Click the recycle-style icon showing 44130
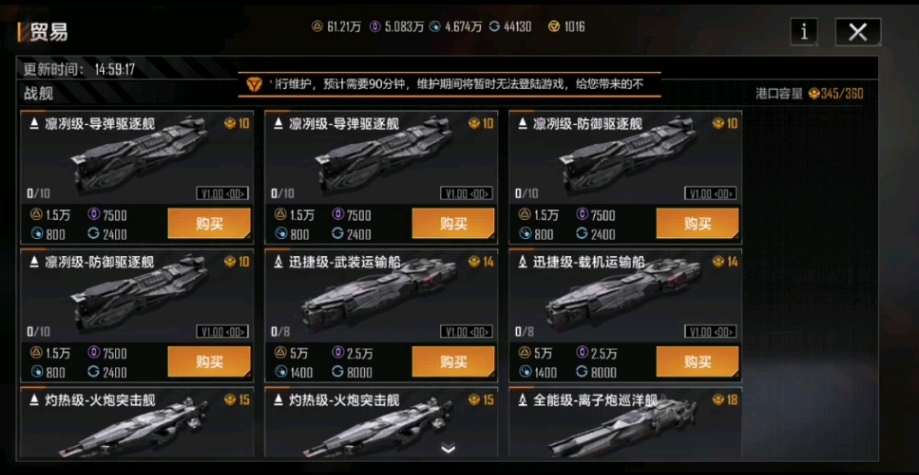This screenshot has height=475, width=919. [494, 26]
